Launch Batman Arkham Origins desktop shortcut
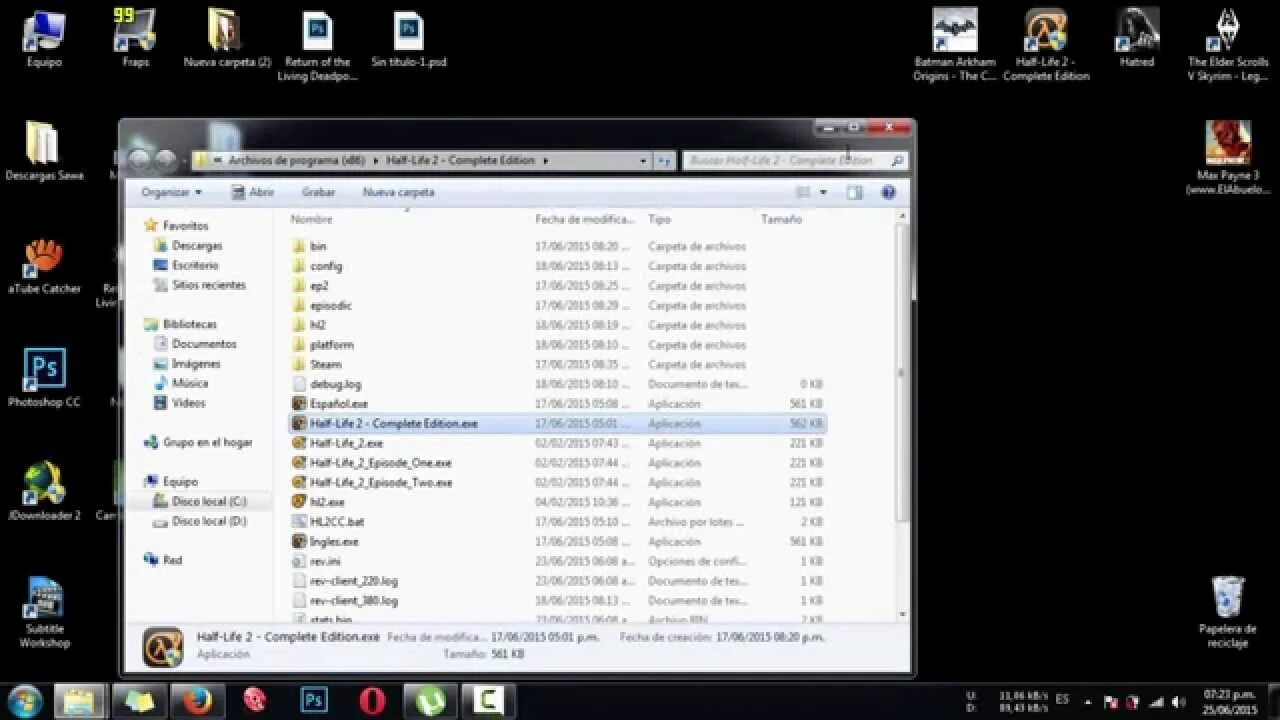This screenshot has height=720, width=1280. tap(955, 45)
